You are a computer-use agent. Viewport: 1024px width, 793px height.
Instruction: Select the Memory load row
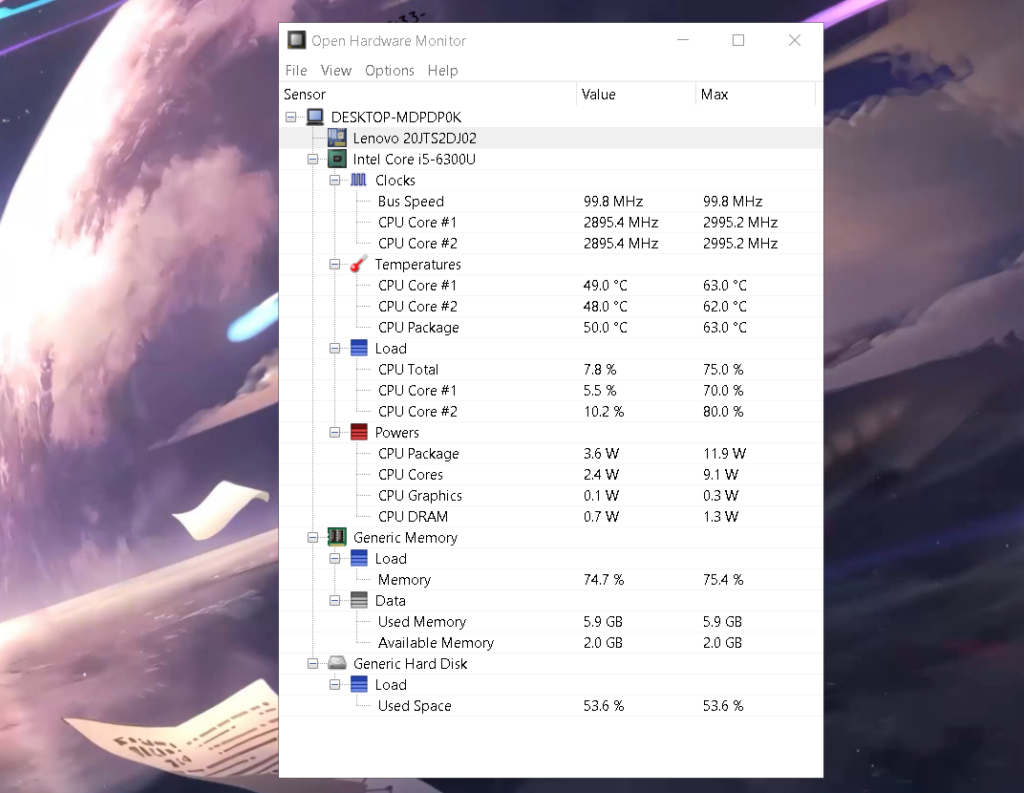tap(551, 579)
